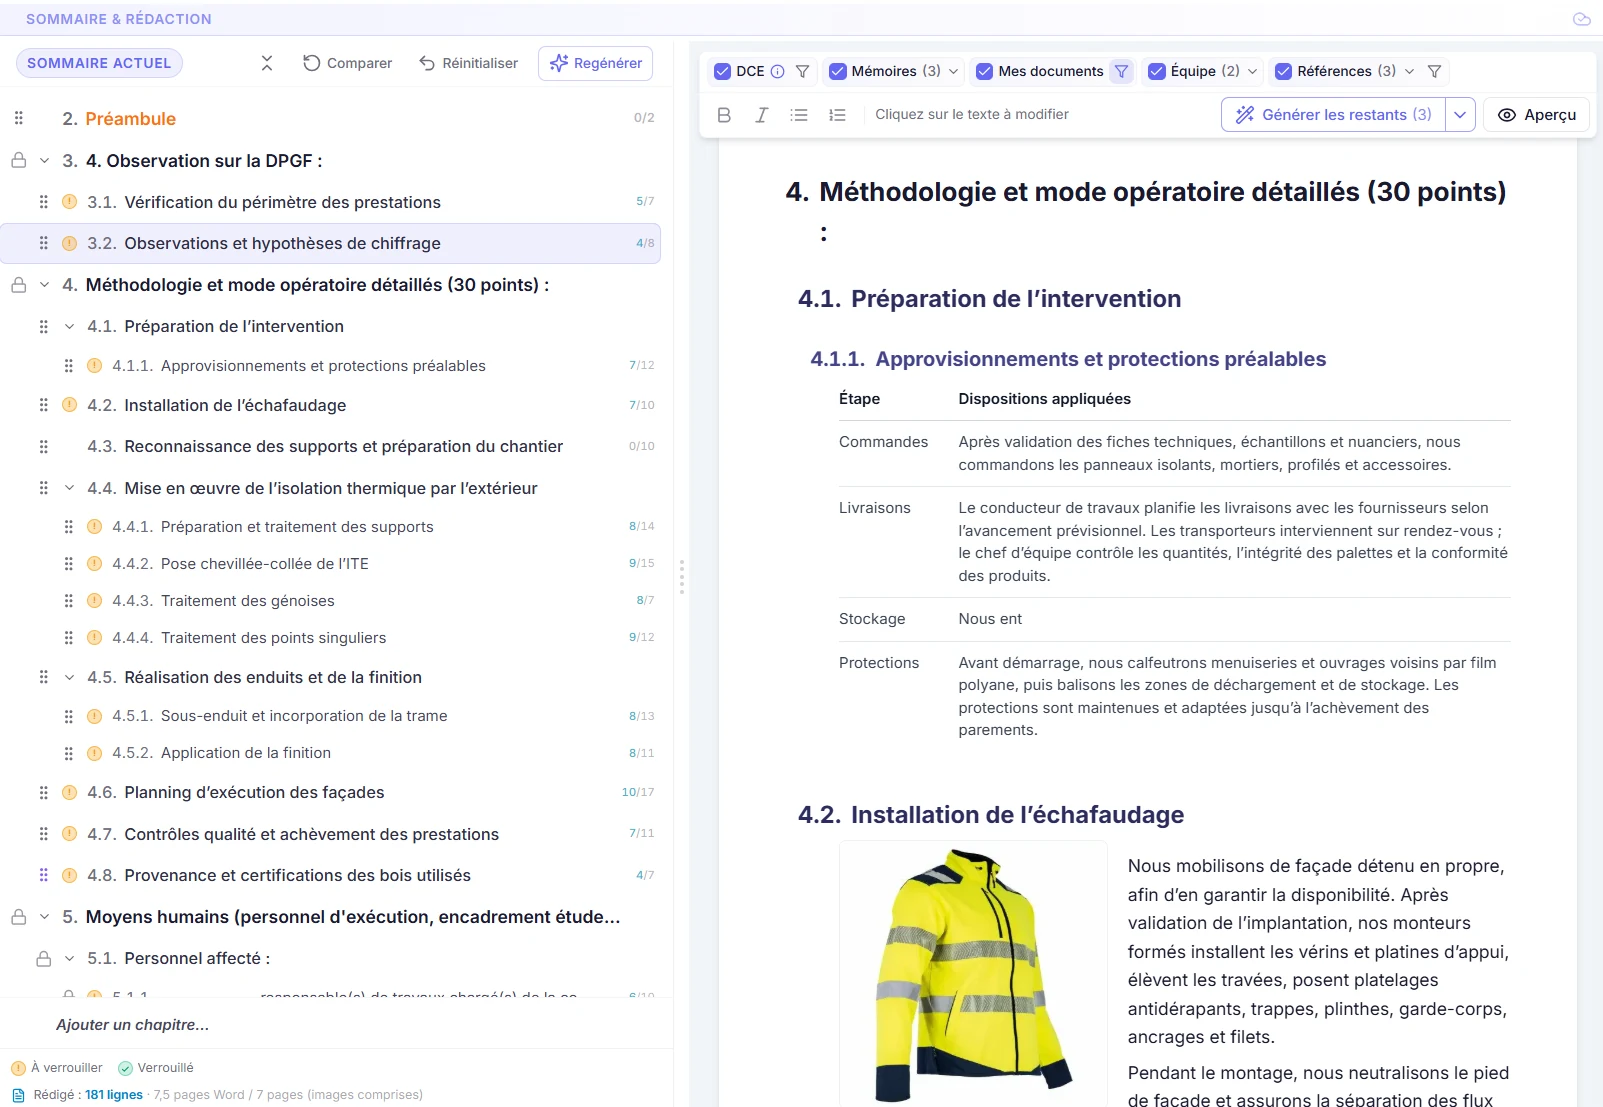Viewport: 1603px width, 1107px height.
Task: Click the drag handle for 4.8. Provenance et certifications
Action: click(43, 875)
